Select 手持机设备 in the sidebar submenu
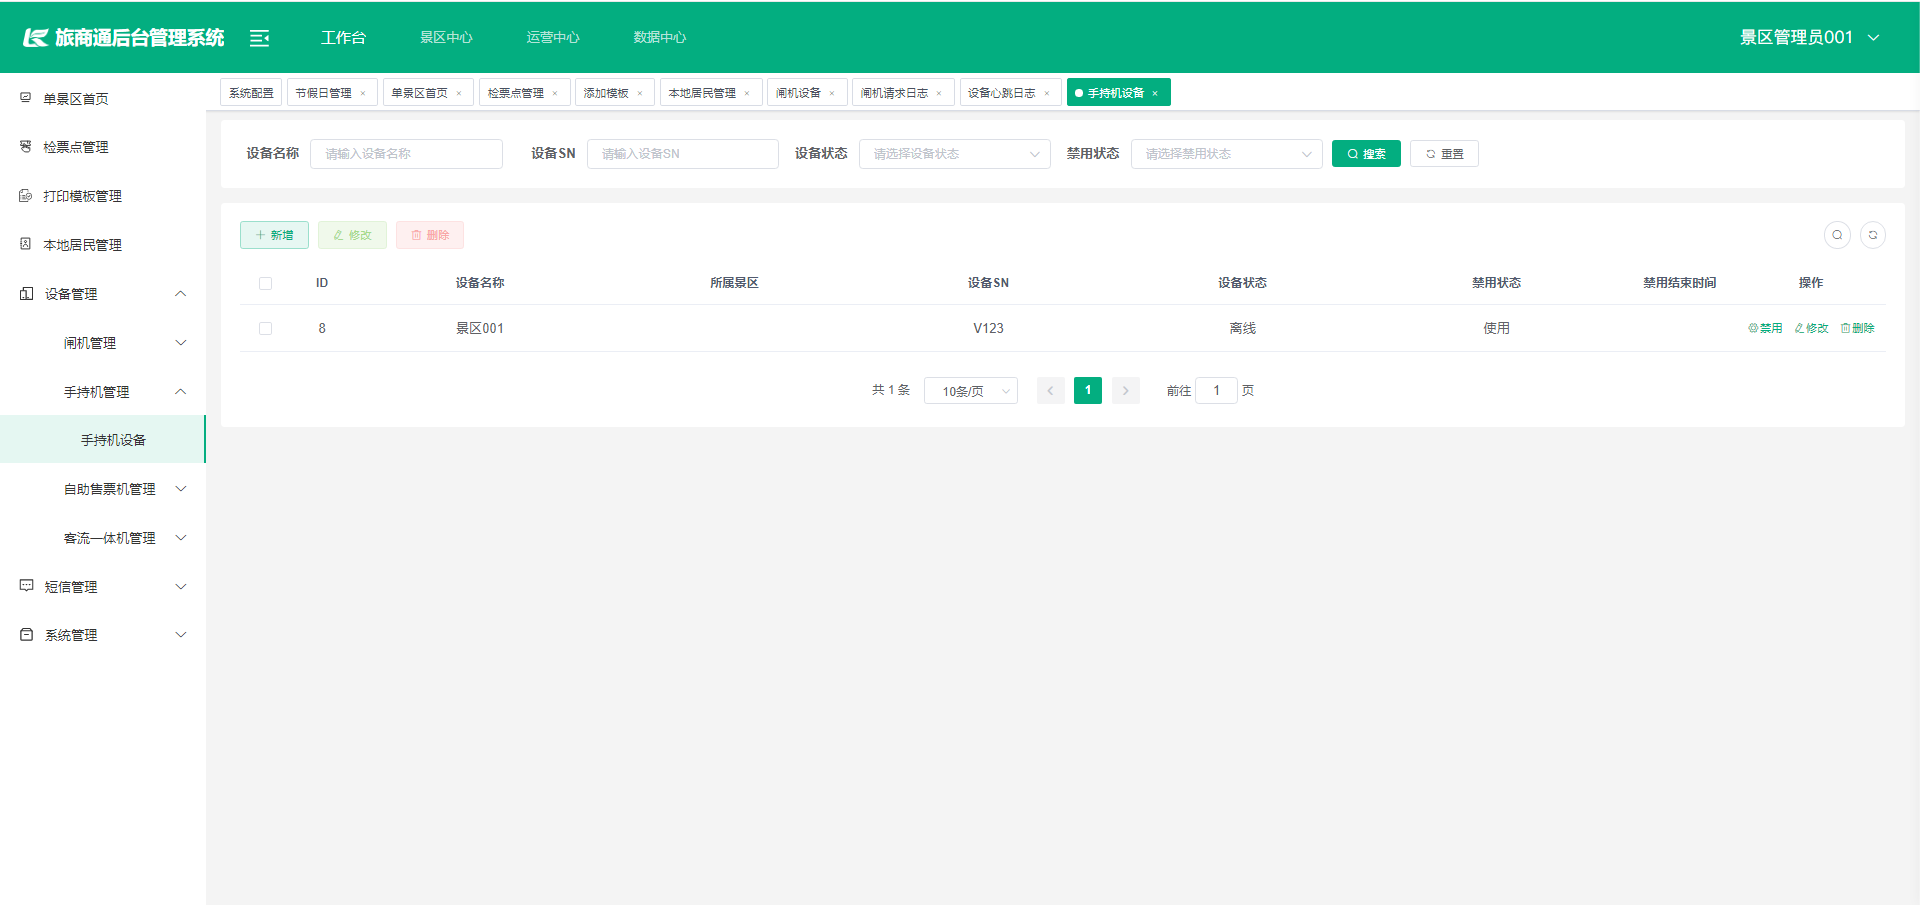The width and height of the screenshot is (1920, 905). pos(103,440)
